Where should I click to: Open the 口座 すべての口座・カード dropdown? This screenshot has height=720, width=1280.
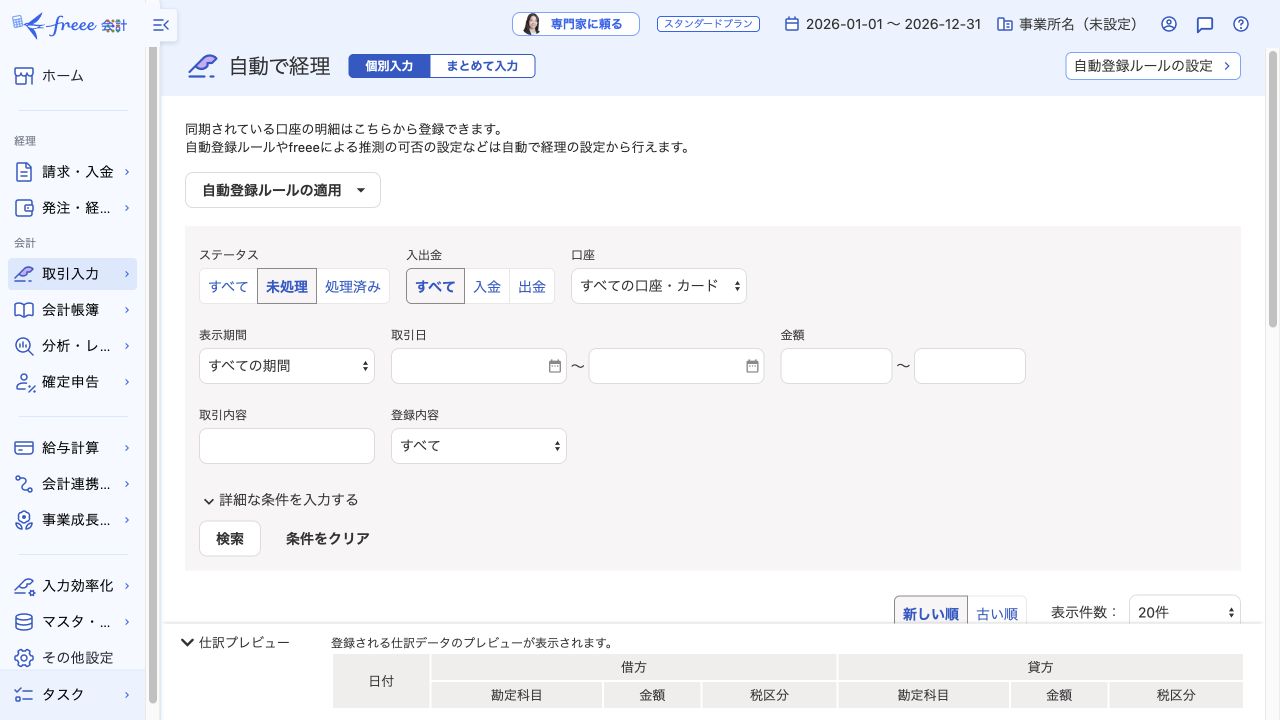659,286
